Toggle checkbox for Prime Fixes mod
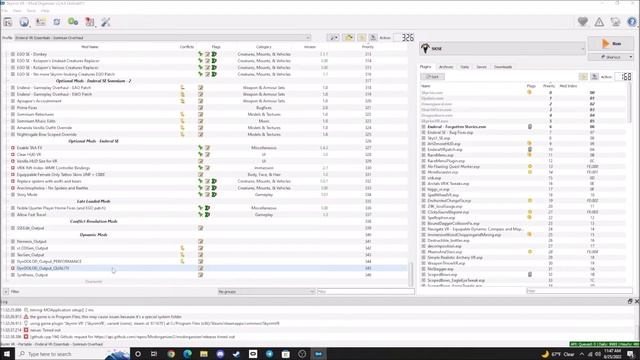Screen dimensions: 640x360 point(13,108)
